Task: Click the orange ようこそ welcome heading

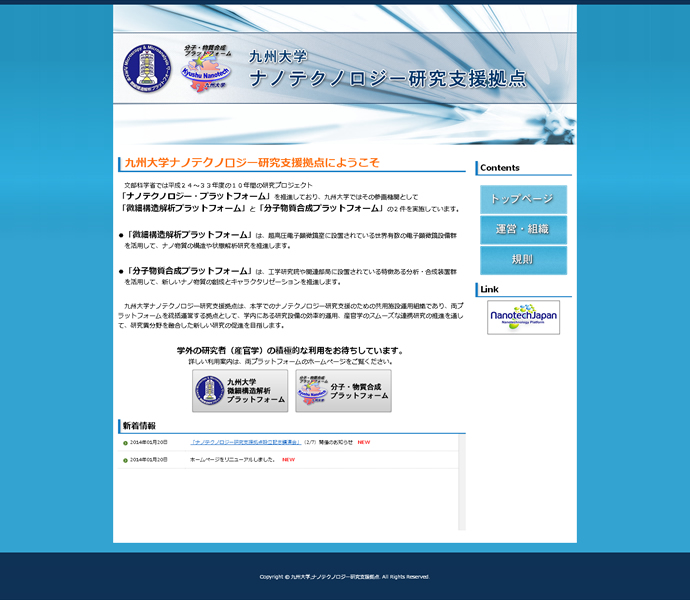Action: pos(252,163)
